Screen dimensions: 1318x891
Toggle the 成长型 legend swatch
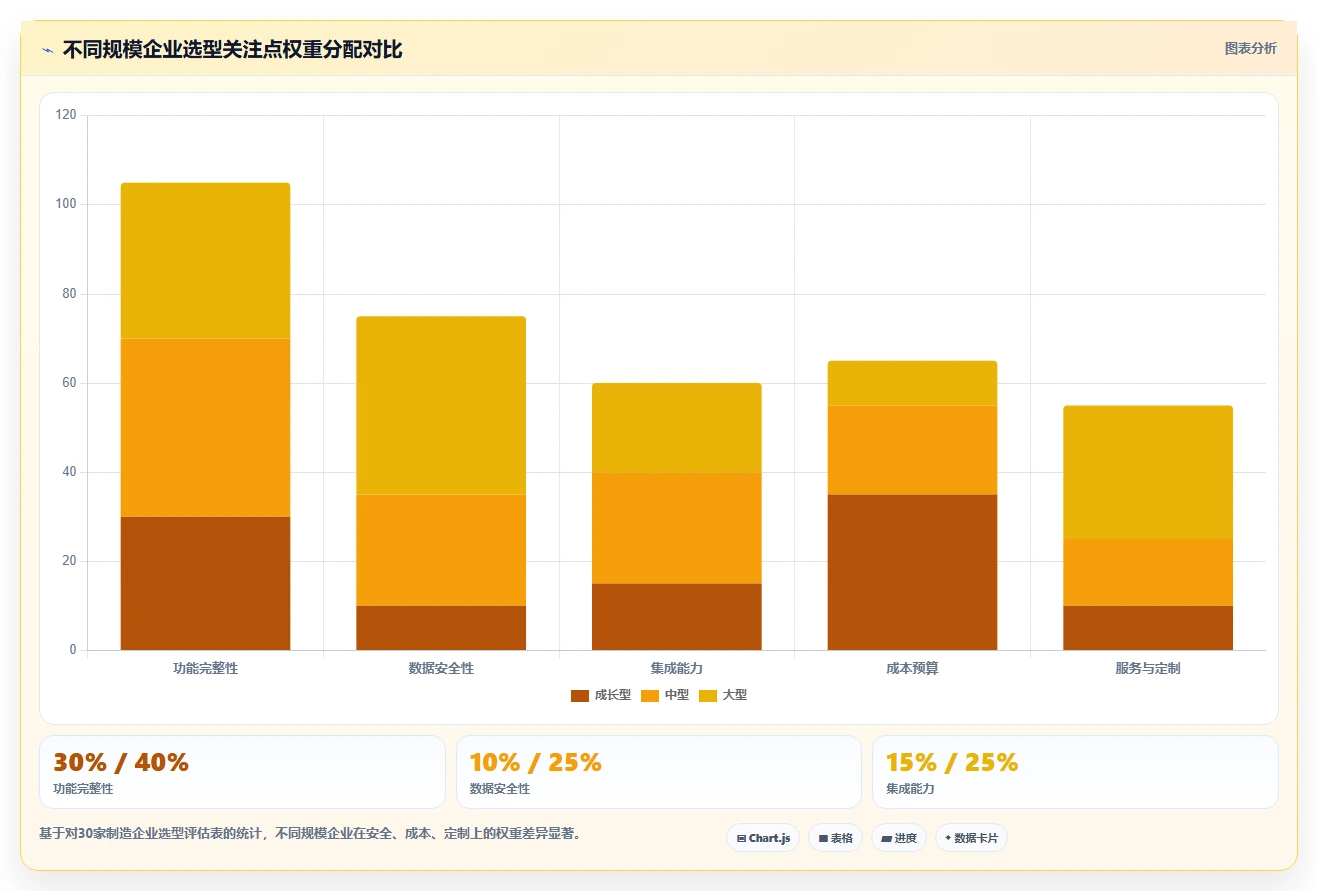(580, 695)
